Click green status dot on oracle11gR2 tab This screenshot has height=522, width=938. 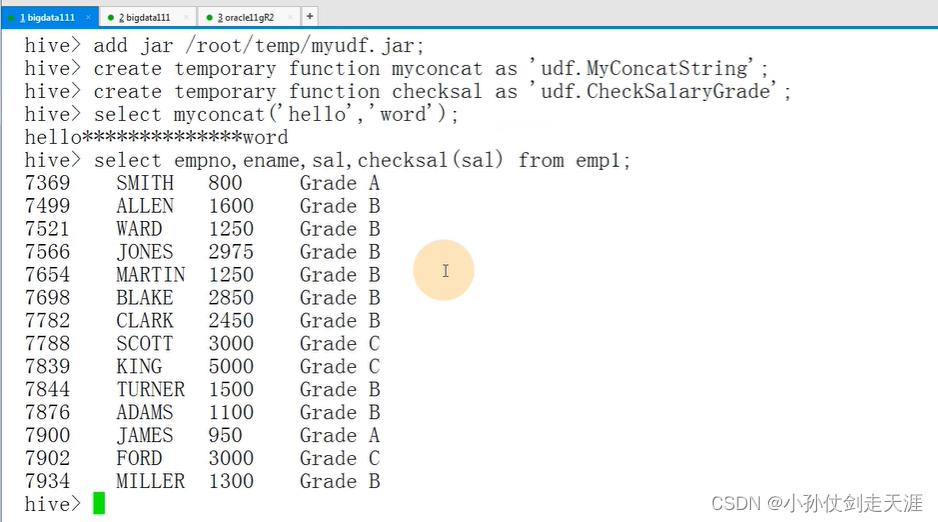[x=209, y=18]
